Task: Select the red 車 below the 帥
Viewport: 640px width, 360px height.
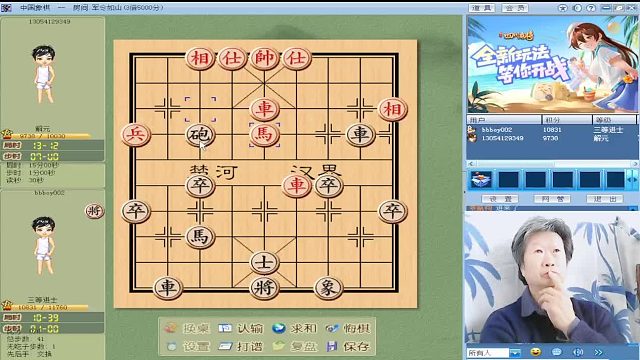Action: point(264,109)
